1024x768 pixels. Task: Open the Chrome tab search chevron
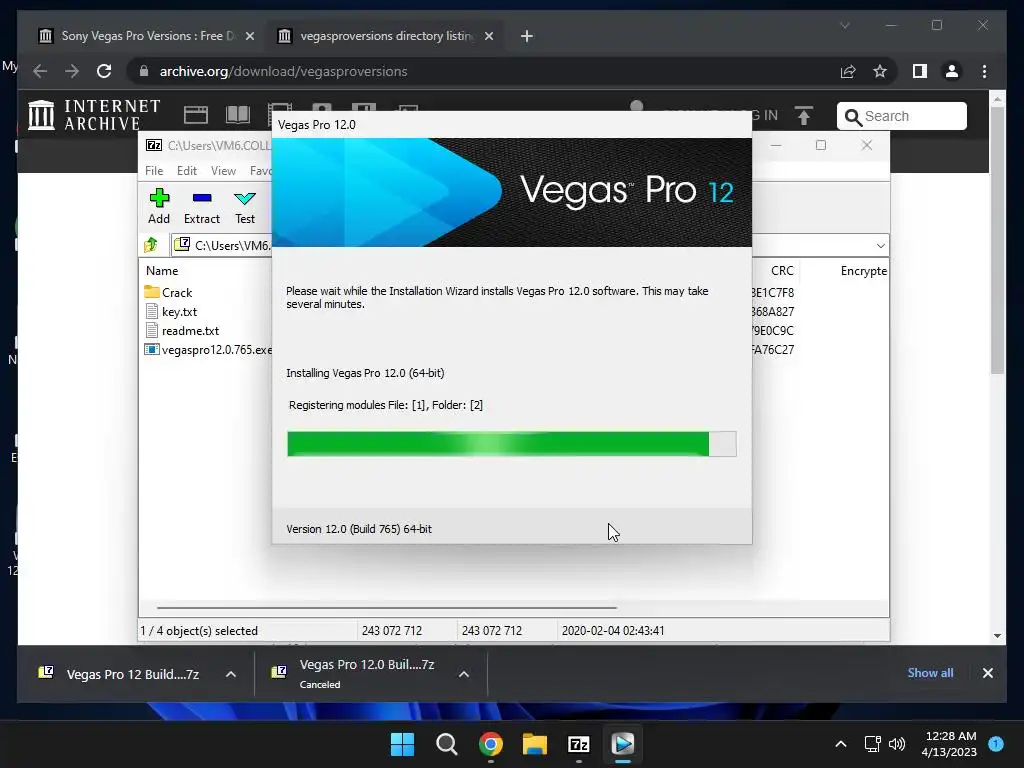(844, 25)
